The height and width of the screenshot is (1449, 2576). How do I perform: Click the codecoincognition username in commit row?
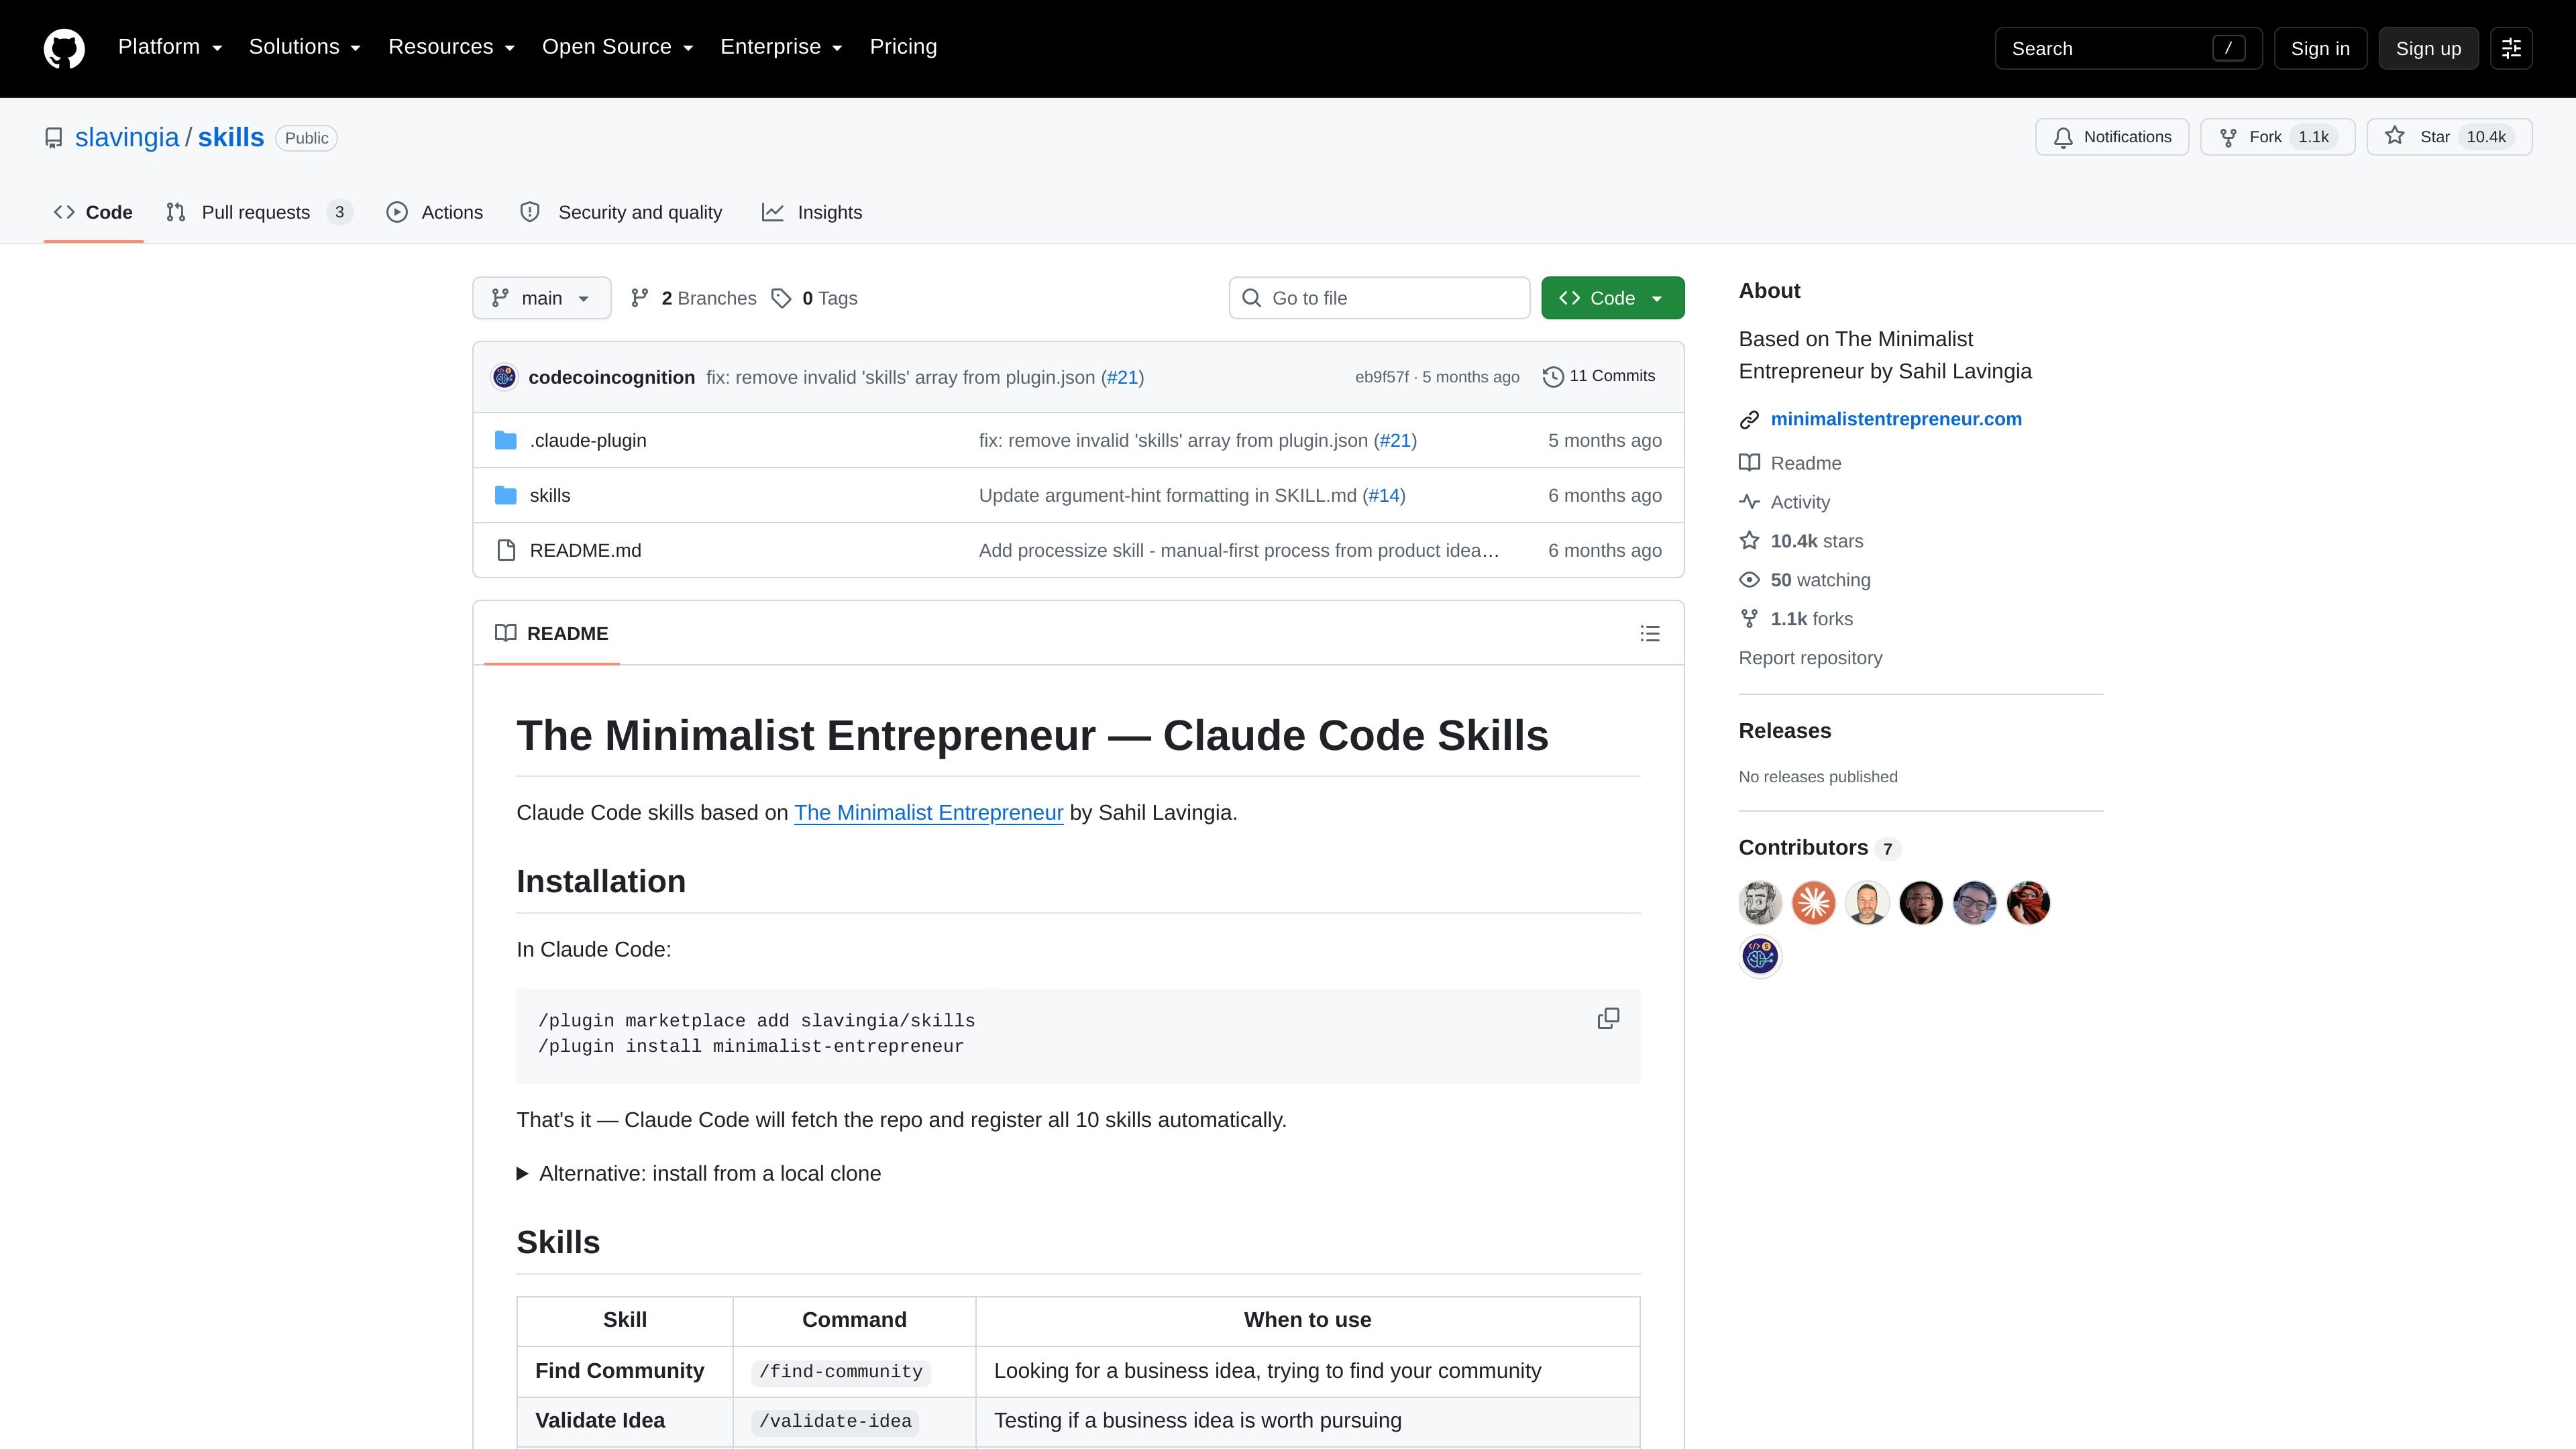611,377
